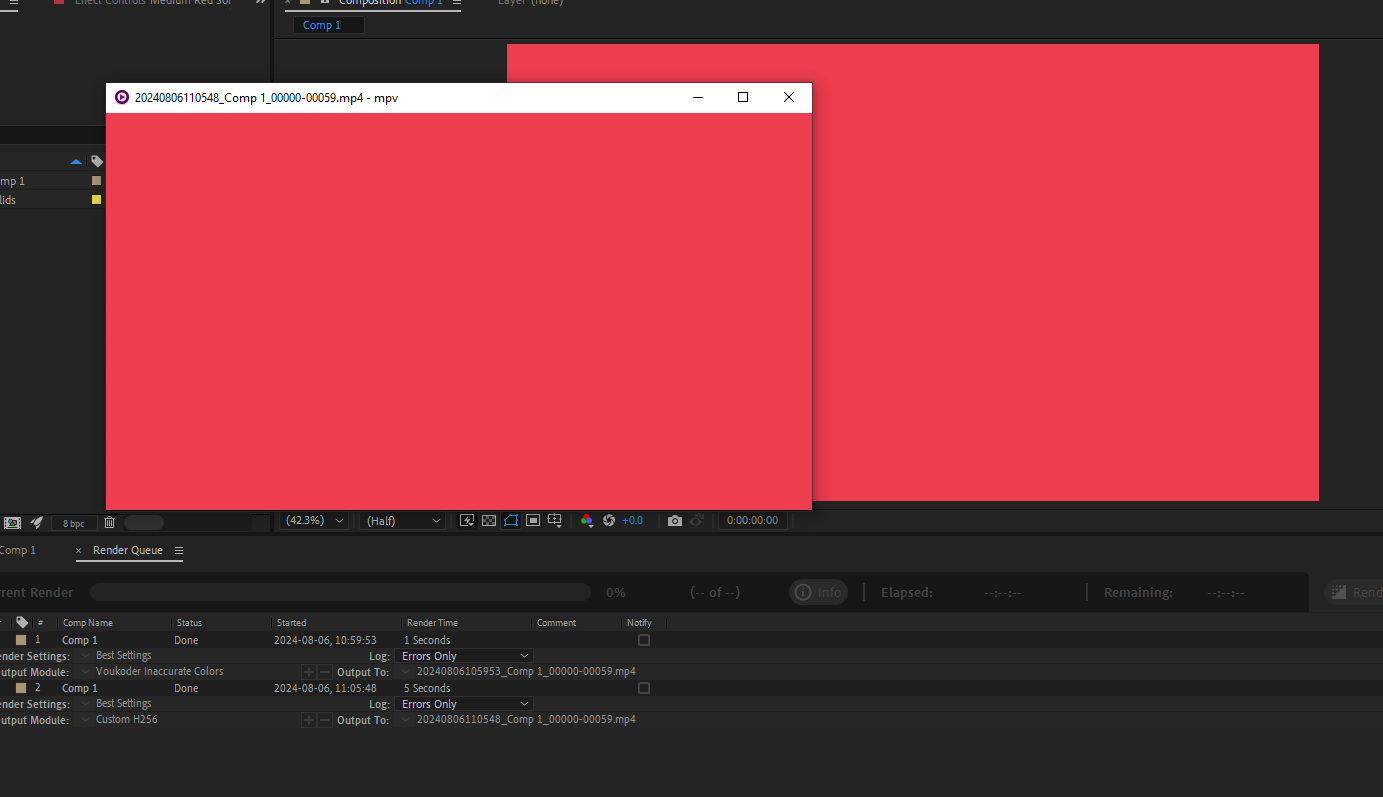Open the Voukoder Inaccurate Colors output module
The height and width of the screenshot is (797, 1383).
159,672
